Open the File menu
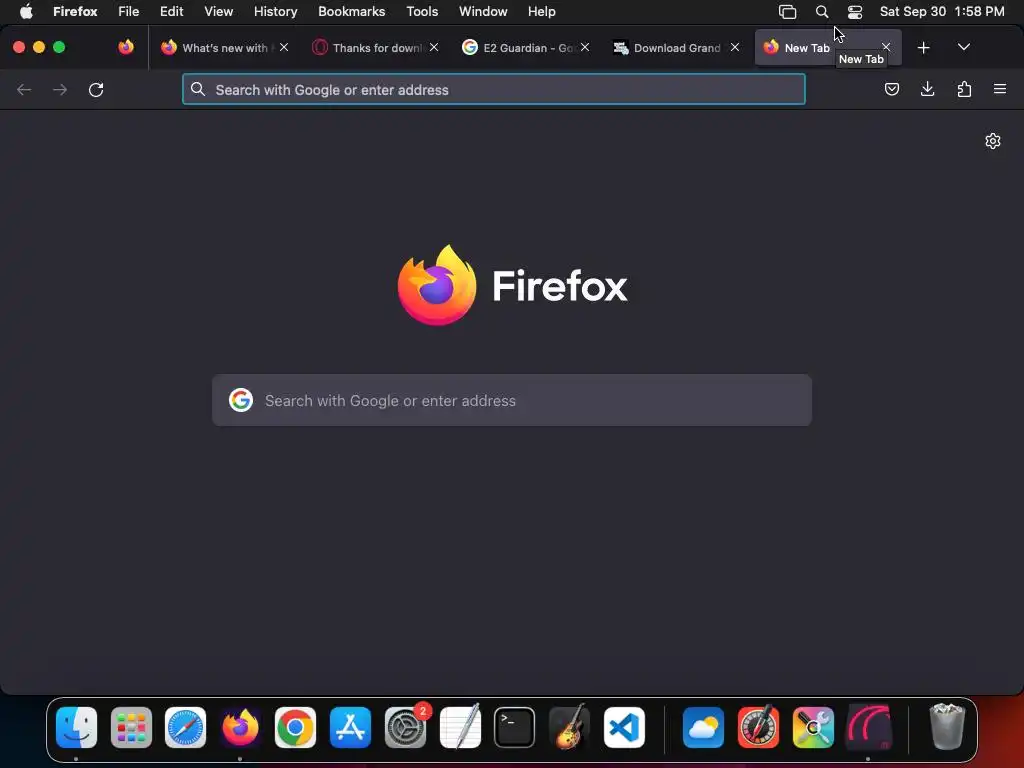 pyautogui.click(x=129, y=11)
